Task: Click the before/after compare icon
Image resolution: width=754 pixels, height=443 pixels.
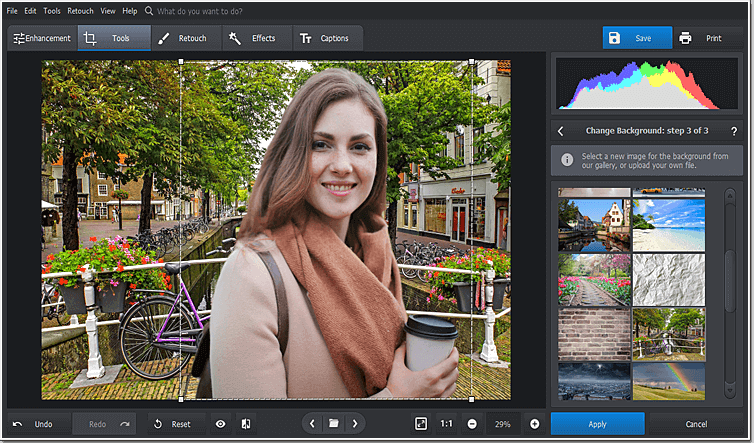Action: [247, 424]
